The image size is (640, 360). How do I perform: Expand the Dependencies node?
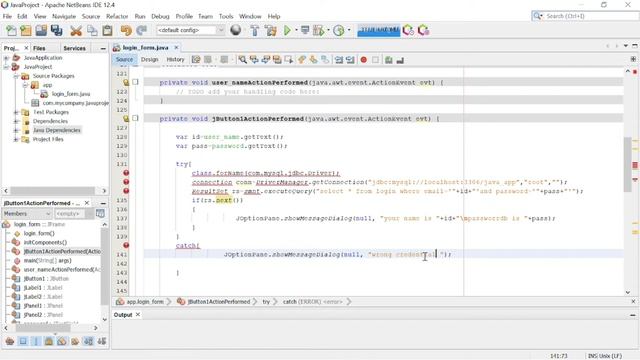[16, 121]
